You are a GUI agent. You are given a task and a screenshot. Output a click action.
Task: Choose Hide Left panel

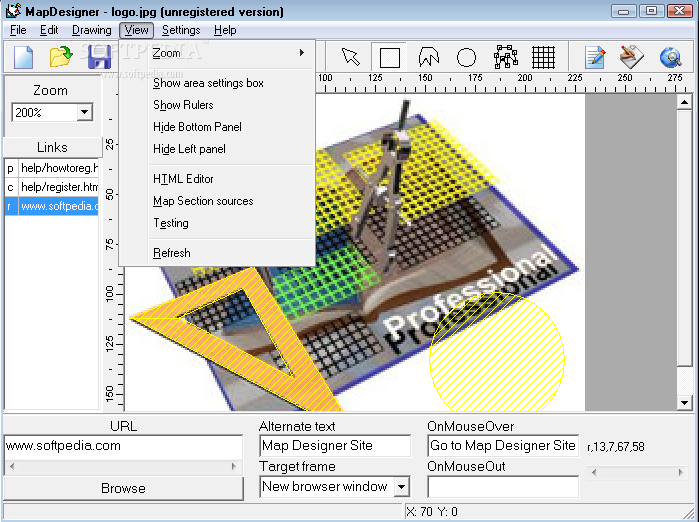point(218,149)
